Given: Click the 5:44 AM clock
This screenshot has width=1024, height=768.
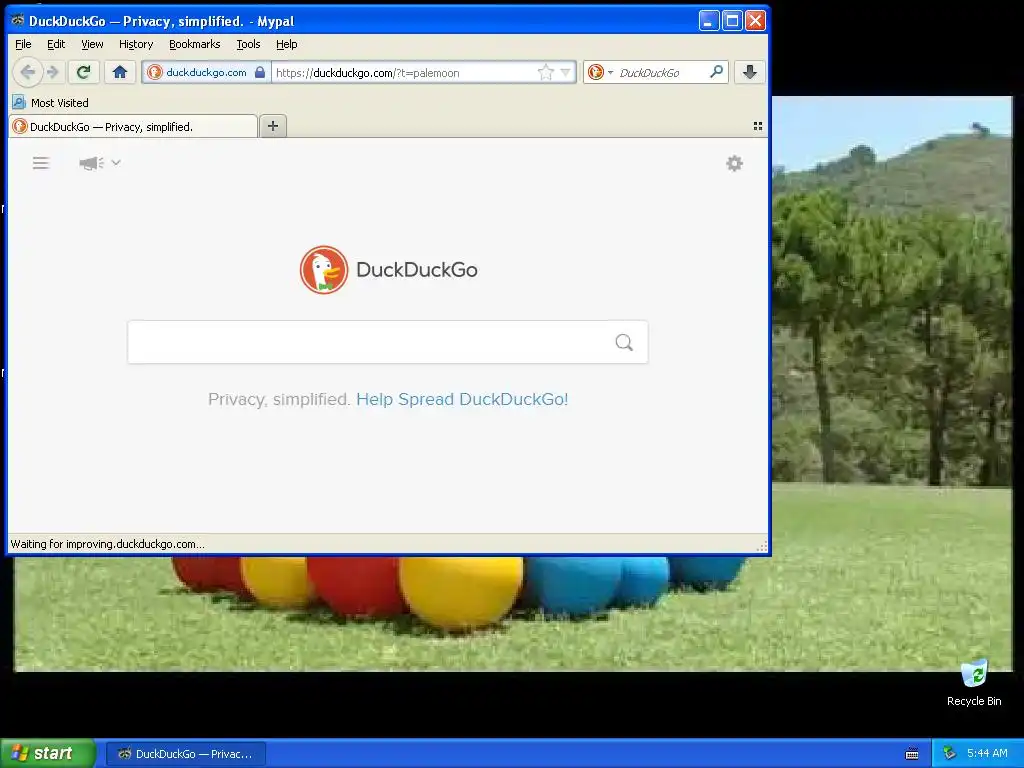Looking at the screenshot, I should coord(987,753).
